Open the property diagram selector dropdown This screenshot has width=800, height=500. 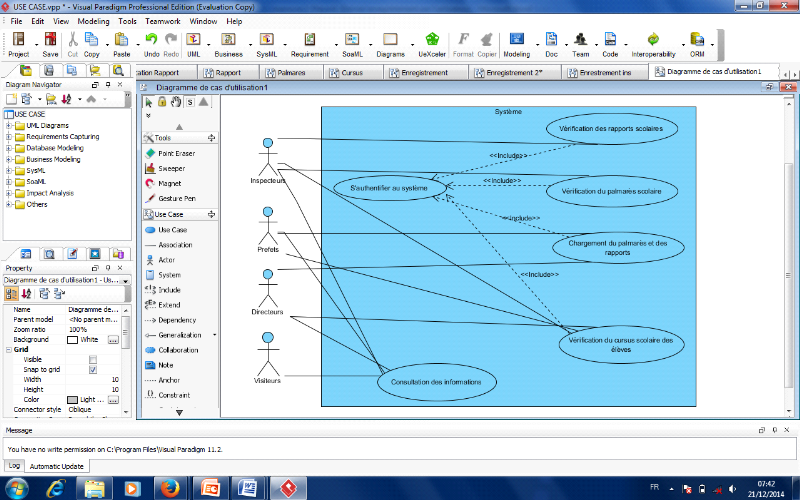pyautogui.click(x=125, y=280)
